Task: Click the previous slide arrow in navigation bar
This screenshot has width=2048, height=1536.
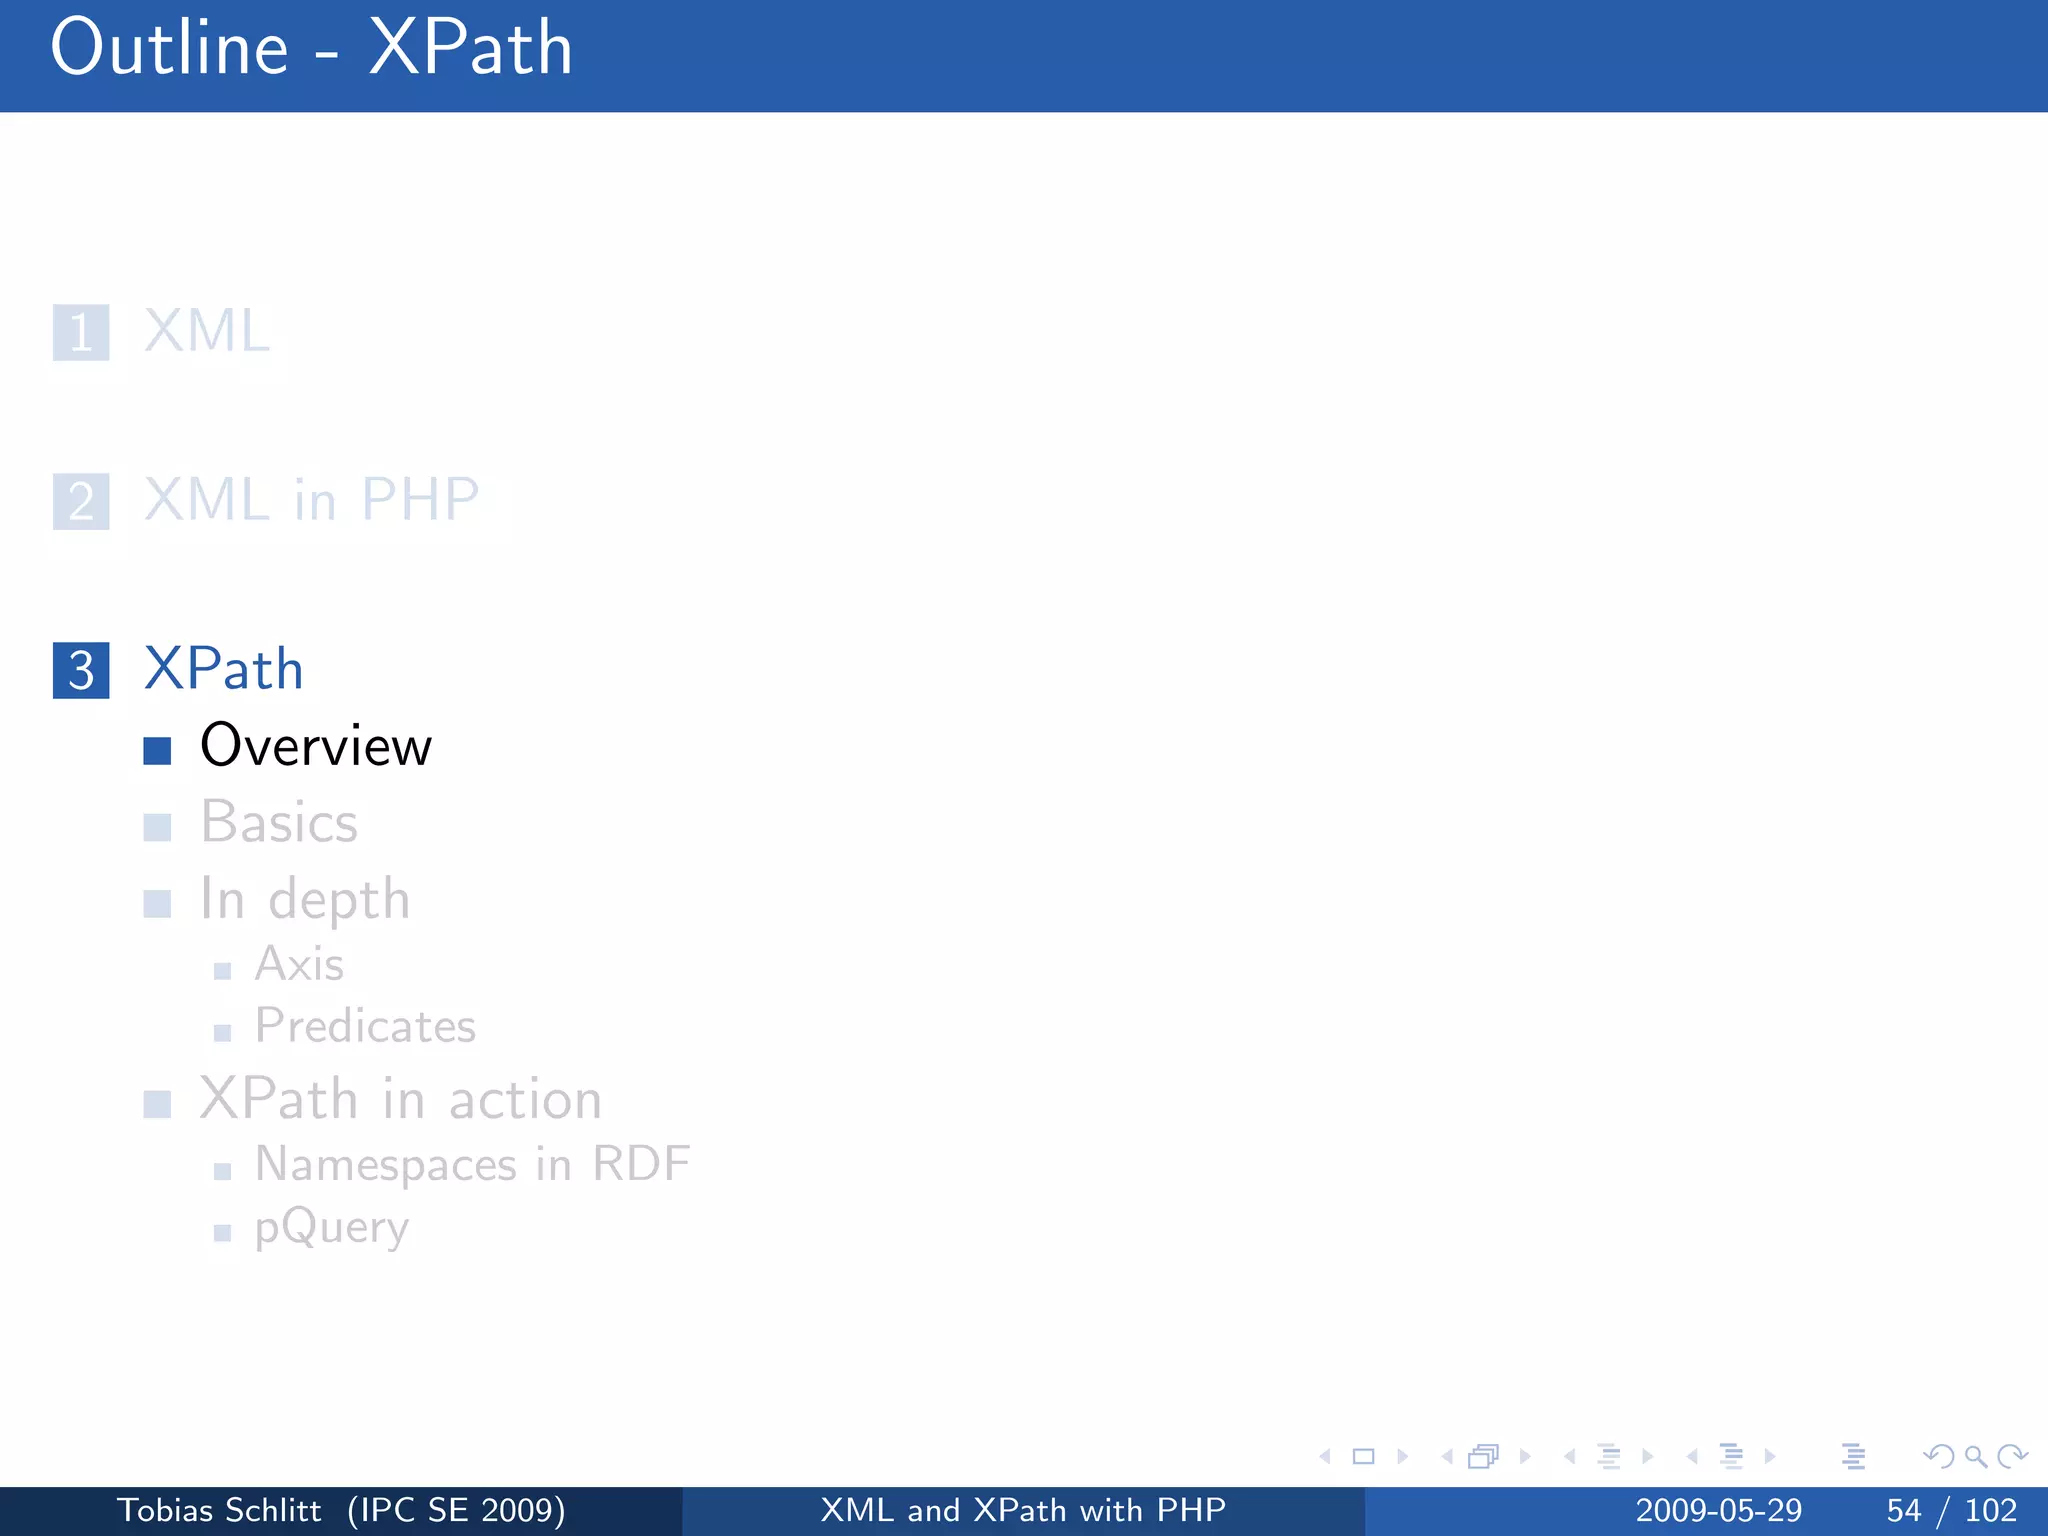Action: tap(1325, 1457)
